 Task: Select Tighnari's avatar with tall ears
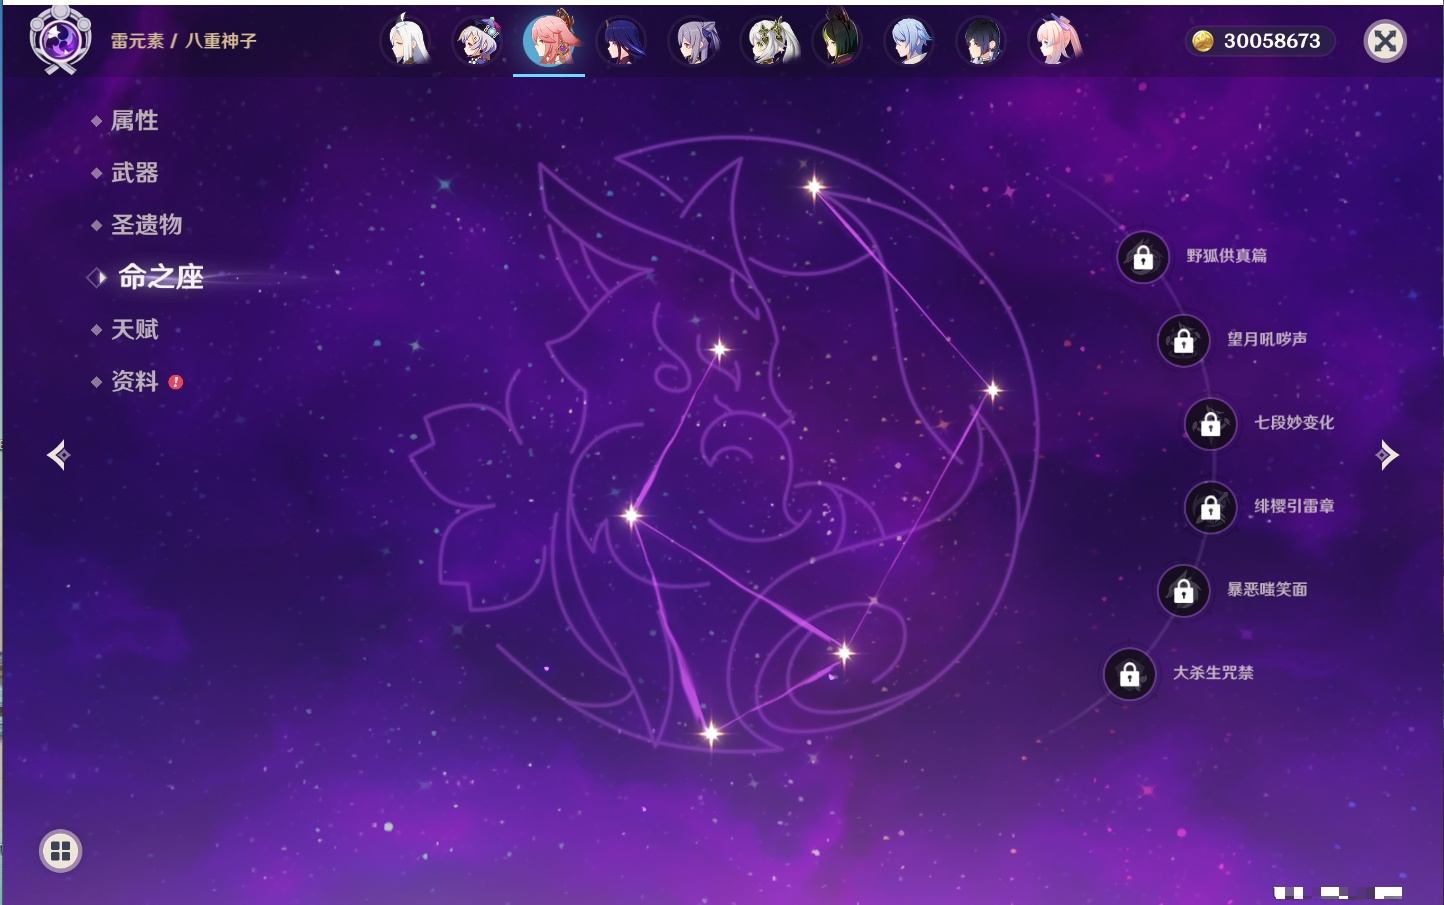point(838,41)
